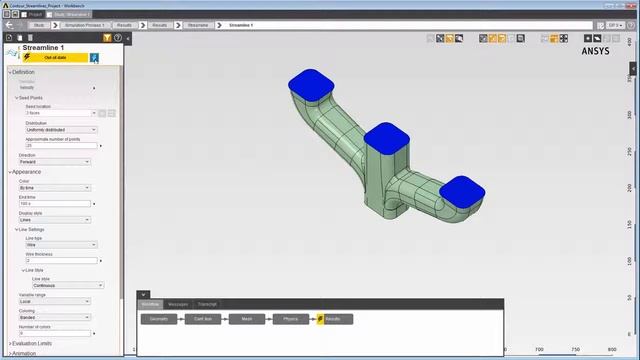Screen dimensions: 640x360
Task: Click the help icon at top-right of navigation bar
Action: pos(631,25)
